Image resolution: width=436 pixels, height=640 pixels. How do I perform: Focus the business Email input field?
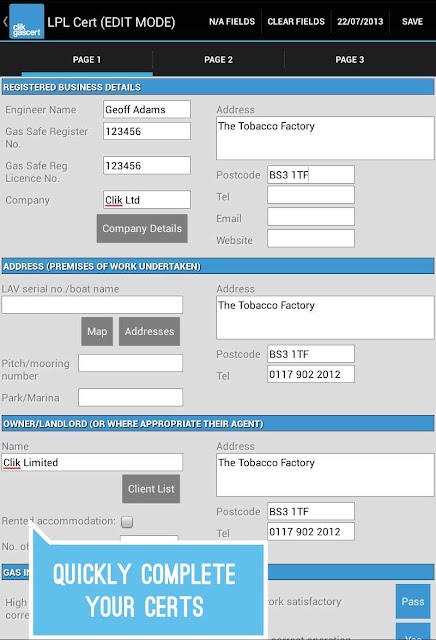pos(311,217)
